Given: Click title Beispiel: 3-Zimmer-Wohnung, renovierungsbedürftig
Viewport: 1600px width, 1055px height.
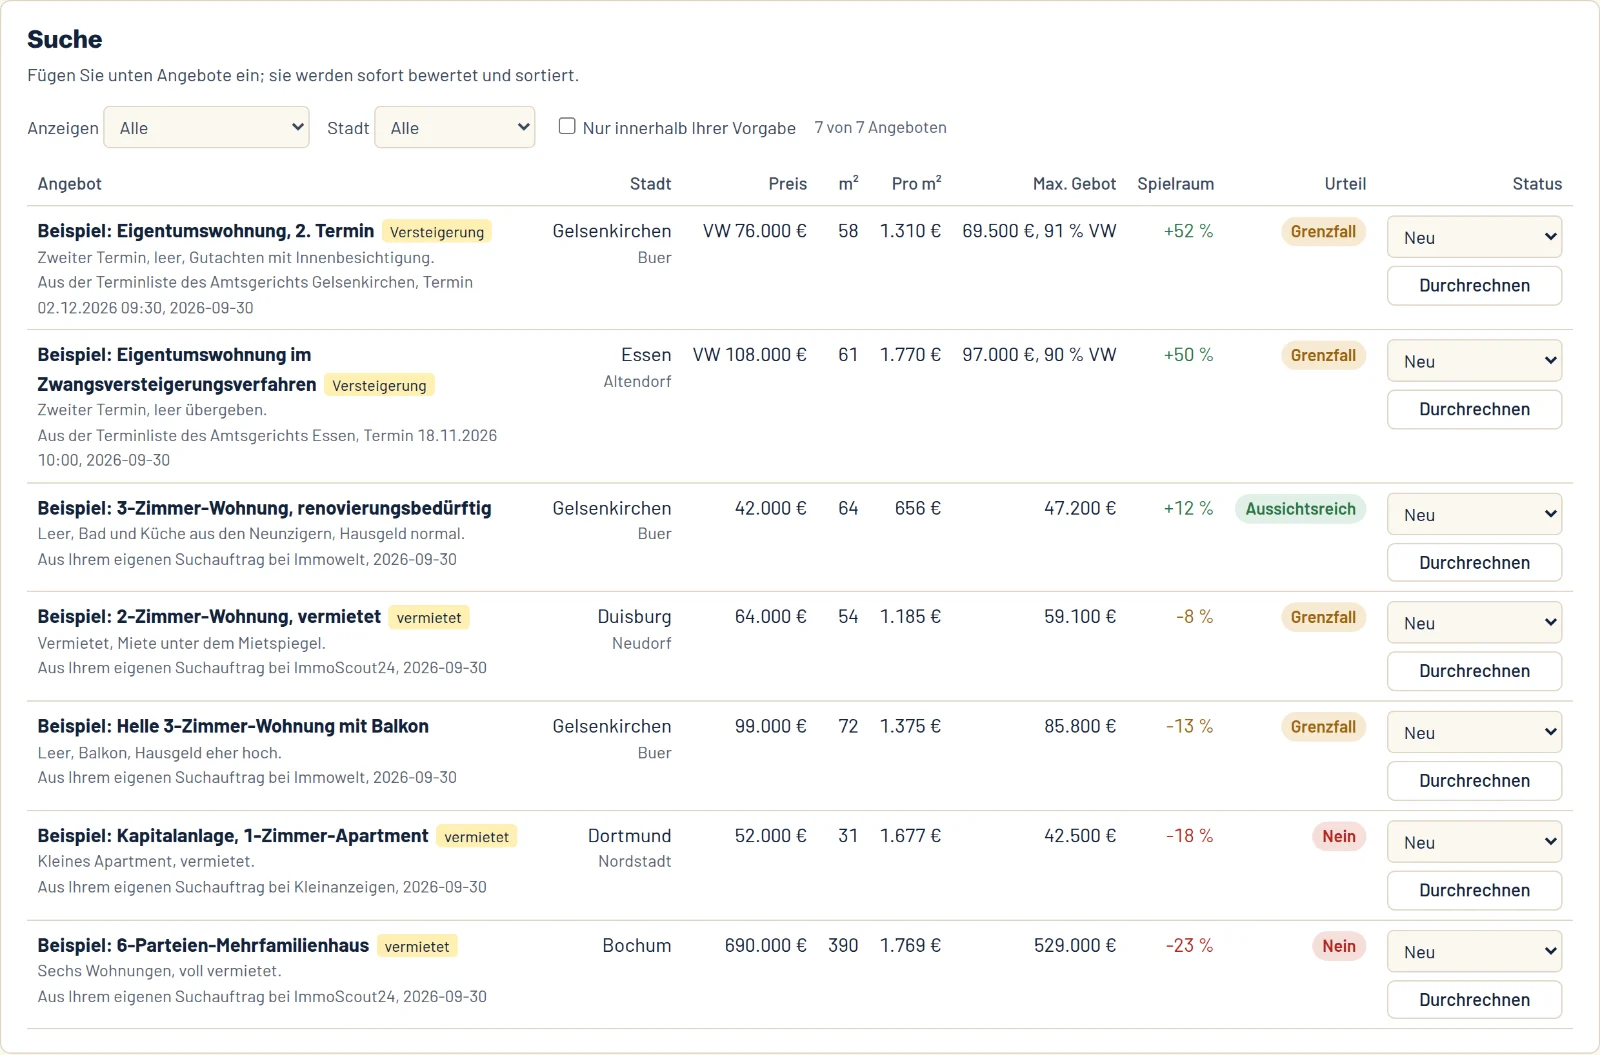Looking at the screenshot, I should [x=265, y=508].
